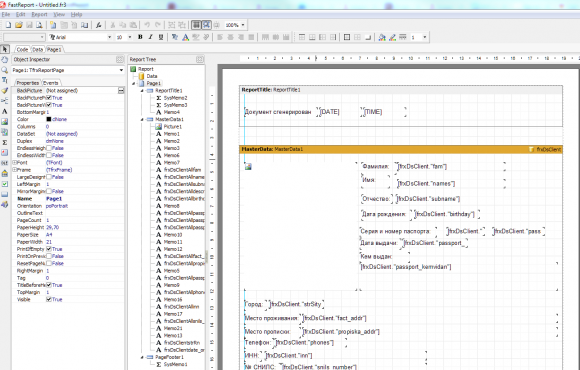
Task: Switch to the Events tab
Action: tap(50, 83)
